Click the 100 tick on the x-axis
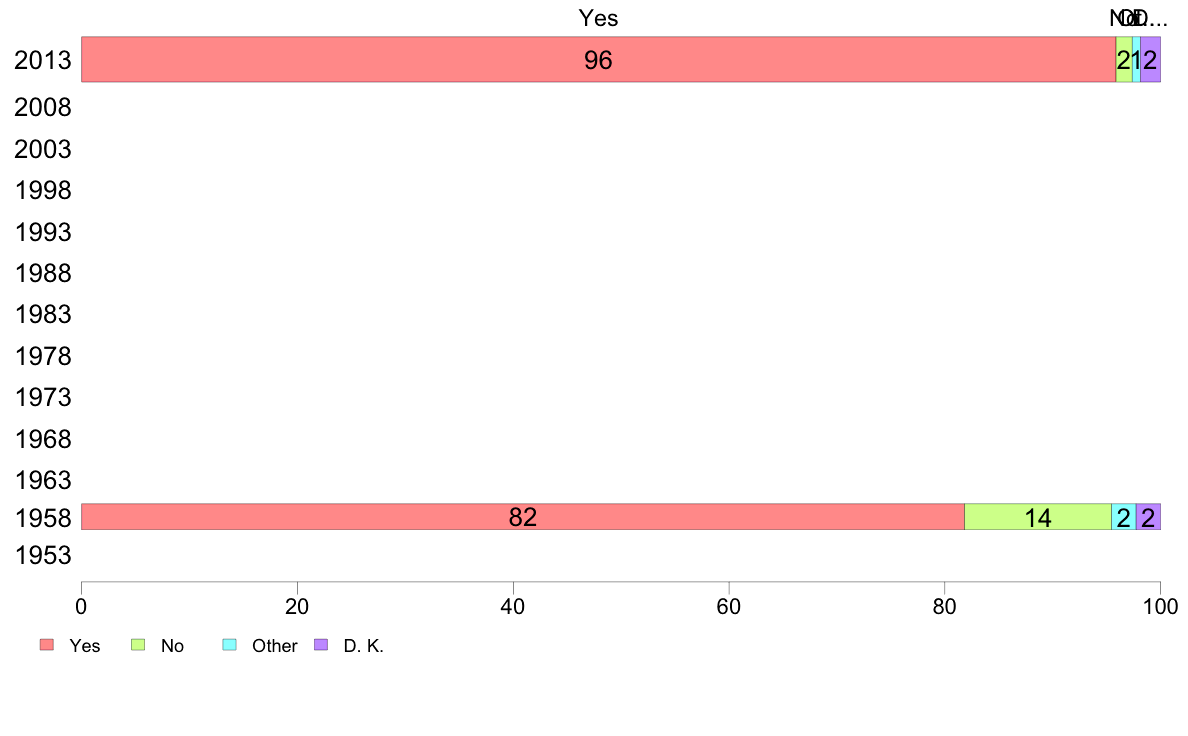Screen dimensions: 1188x736 [x=1161, y=606]
